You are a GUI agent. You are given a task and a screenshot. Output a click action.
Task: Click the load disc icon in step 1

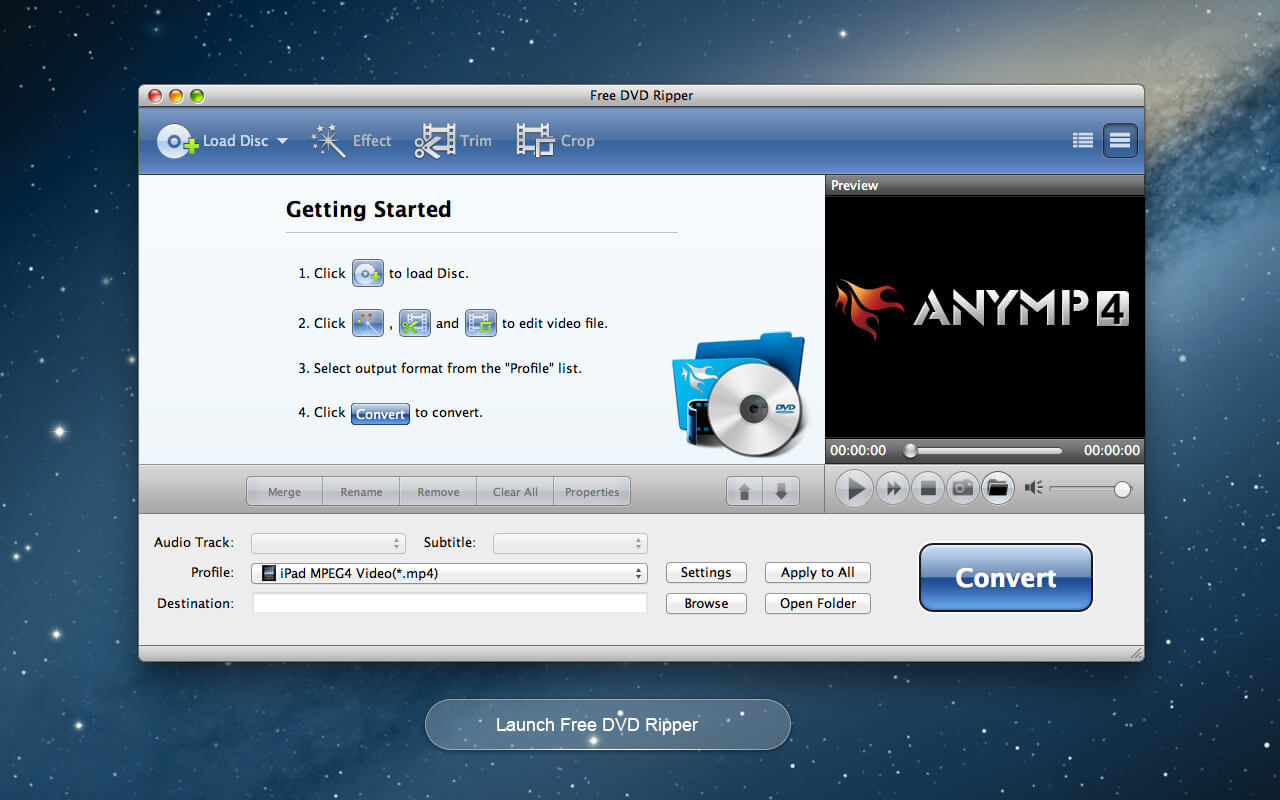[368, 273]
